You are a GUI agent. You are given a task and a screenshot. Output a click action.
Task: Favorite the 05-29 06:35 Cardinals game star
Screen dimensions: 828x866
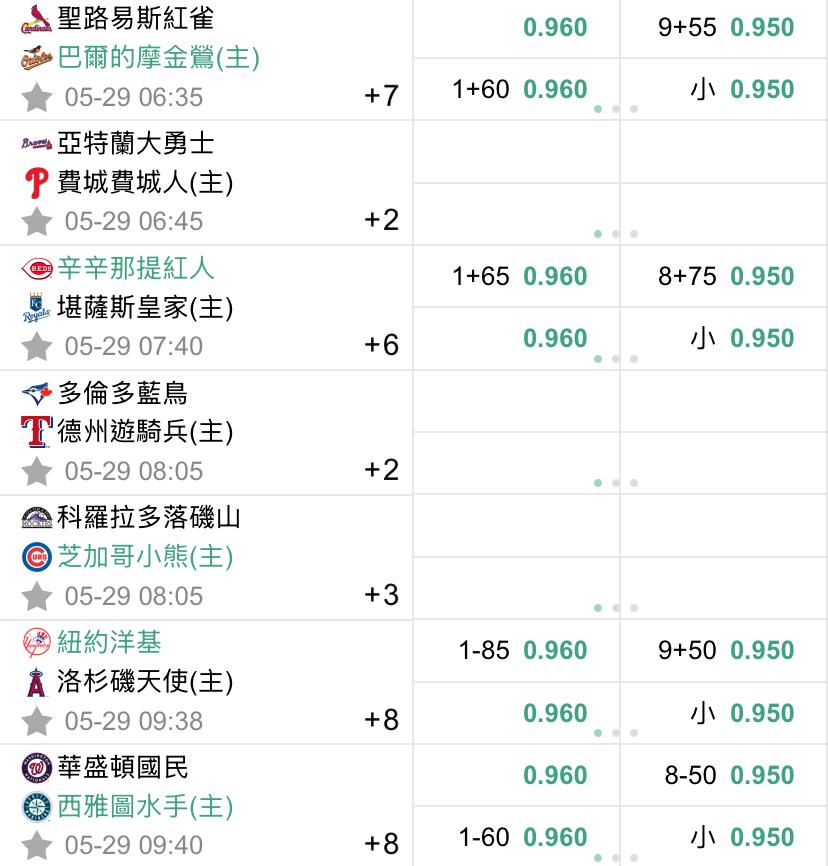(36, 97)
